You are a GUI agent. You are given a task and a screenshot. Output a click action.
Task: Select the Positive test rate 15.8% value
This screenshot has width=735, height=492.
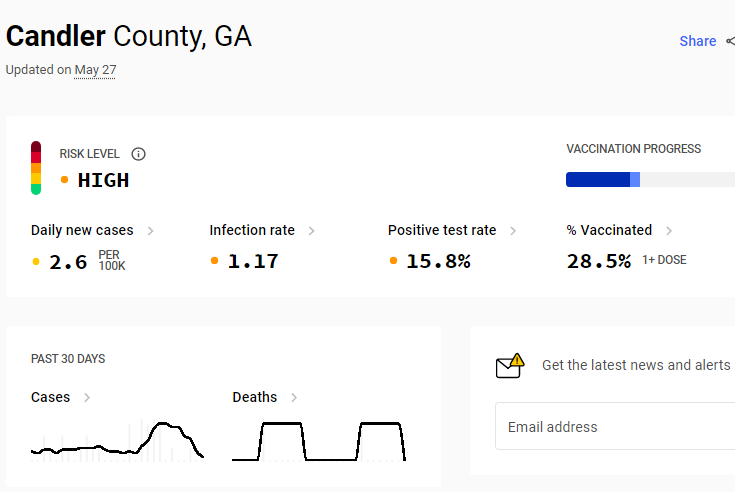[x=438, y=261]
